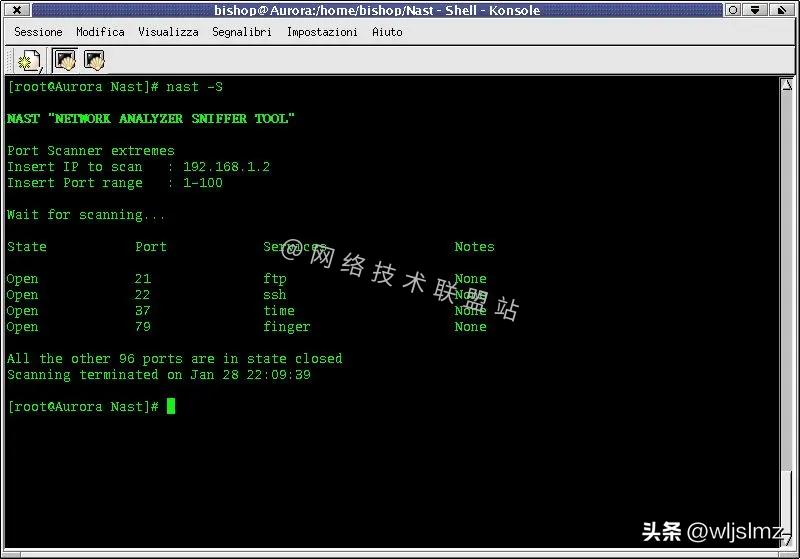Click the 'ftp' service entry
Image resolution: width=800 pixels, height=559 pixels.
(274, 279)
